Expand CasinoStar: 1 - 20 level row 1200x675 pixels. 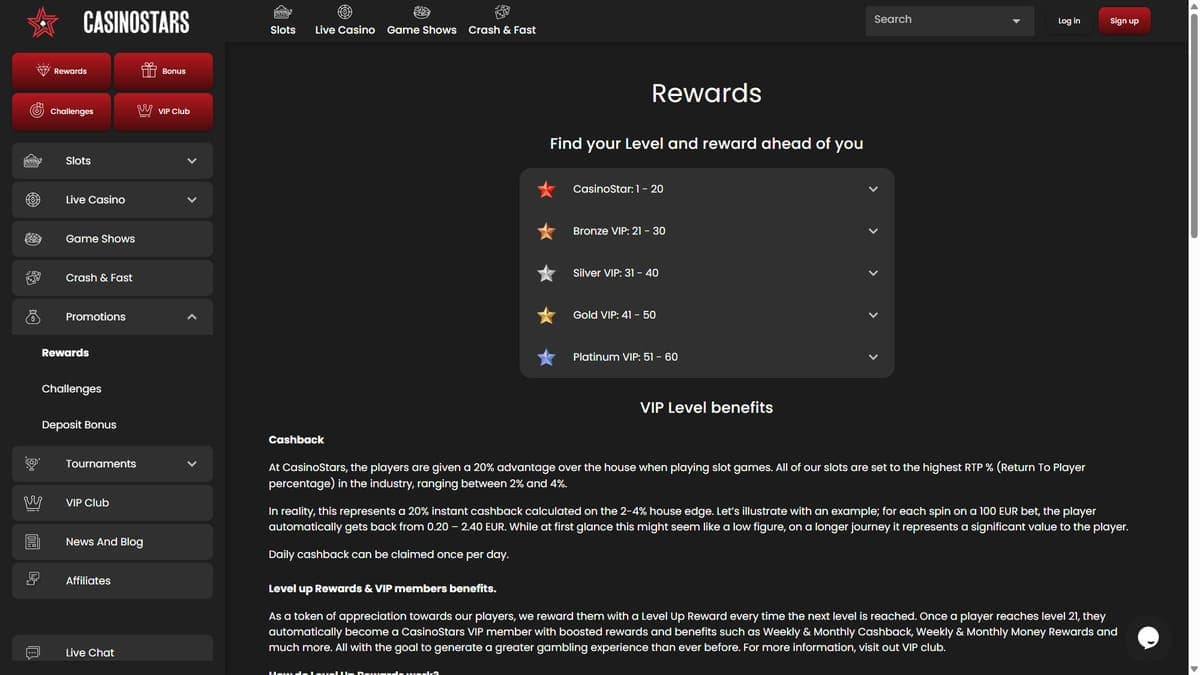707,189
